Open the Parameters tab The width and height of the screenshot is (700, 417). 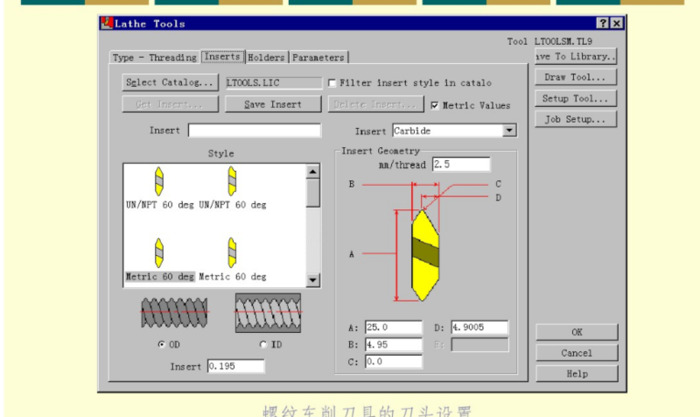click(318, 58)
